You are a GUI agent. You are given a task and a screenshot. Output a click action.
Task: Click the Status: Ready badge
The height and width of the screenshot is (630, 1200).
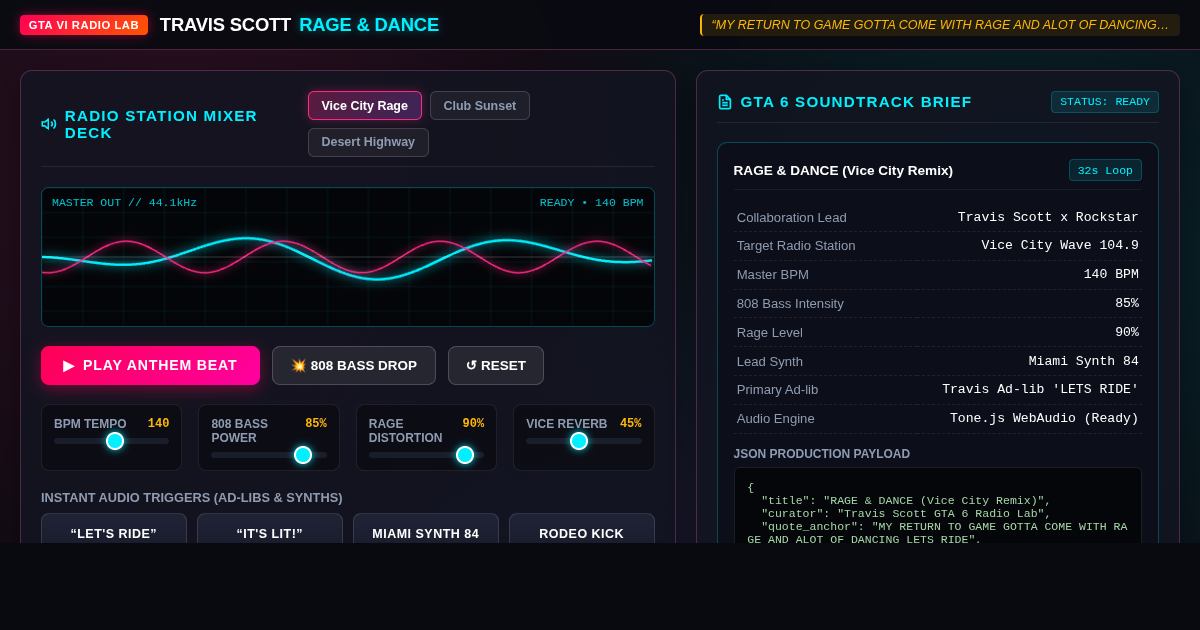click(1105, 102)
